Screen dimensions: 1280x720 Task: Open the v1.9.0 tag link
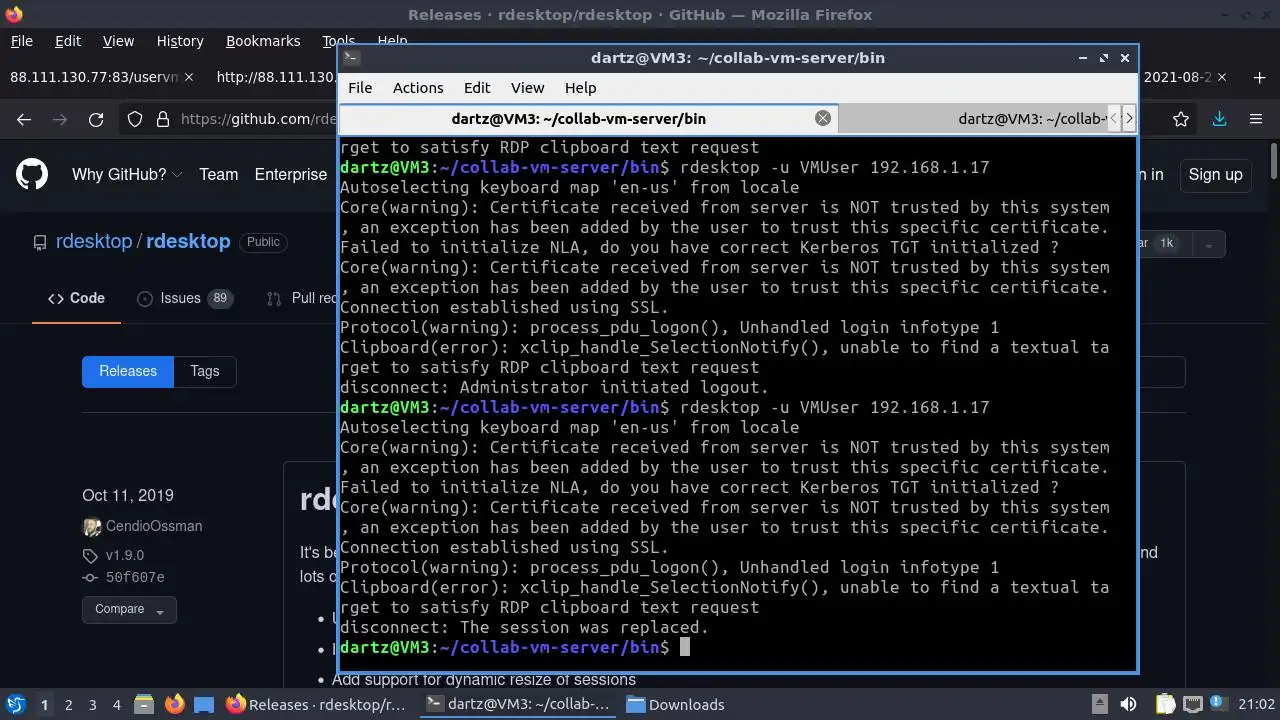click(x=125, y=556)
